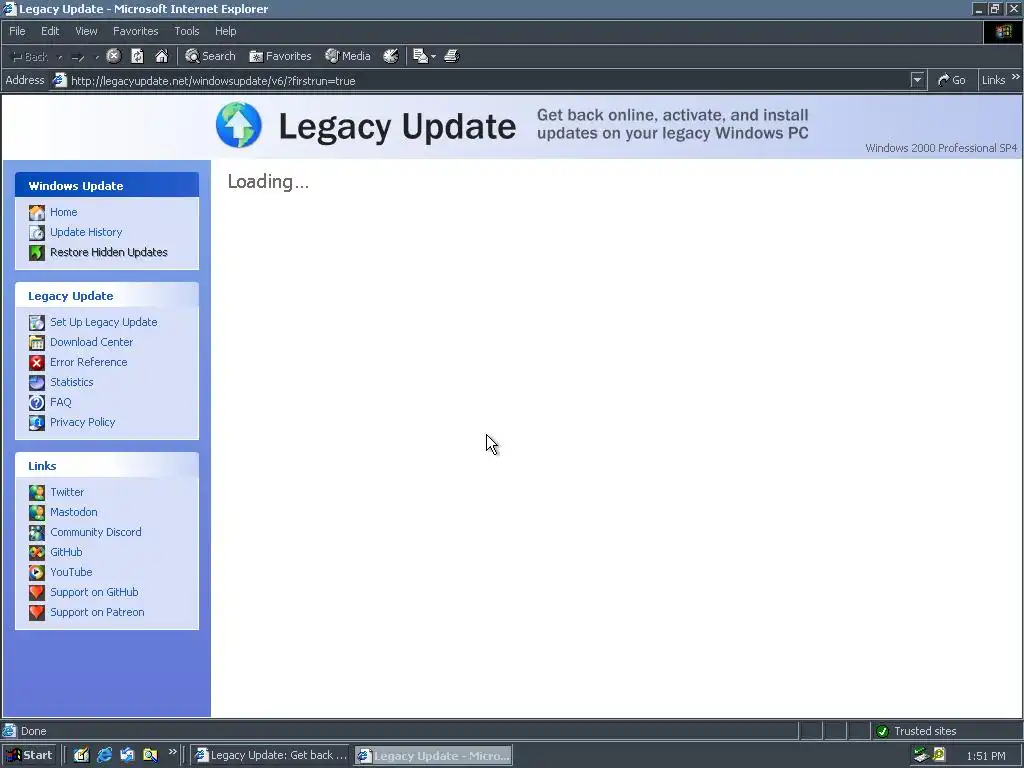Click the Forward arrow in toolbar
Viewport: 1024px width, 768px height.
(78, 57)
